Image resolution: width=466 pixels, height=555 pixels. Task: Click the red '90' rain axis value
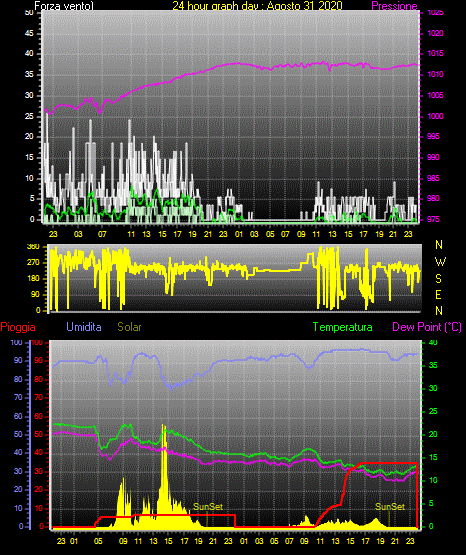(x=38, y=360)
